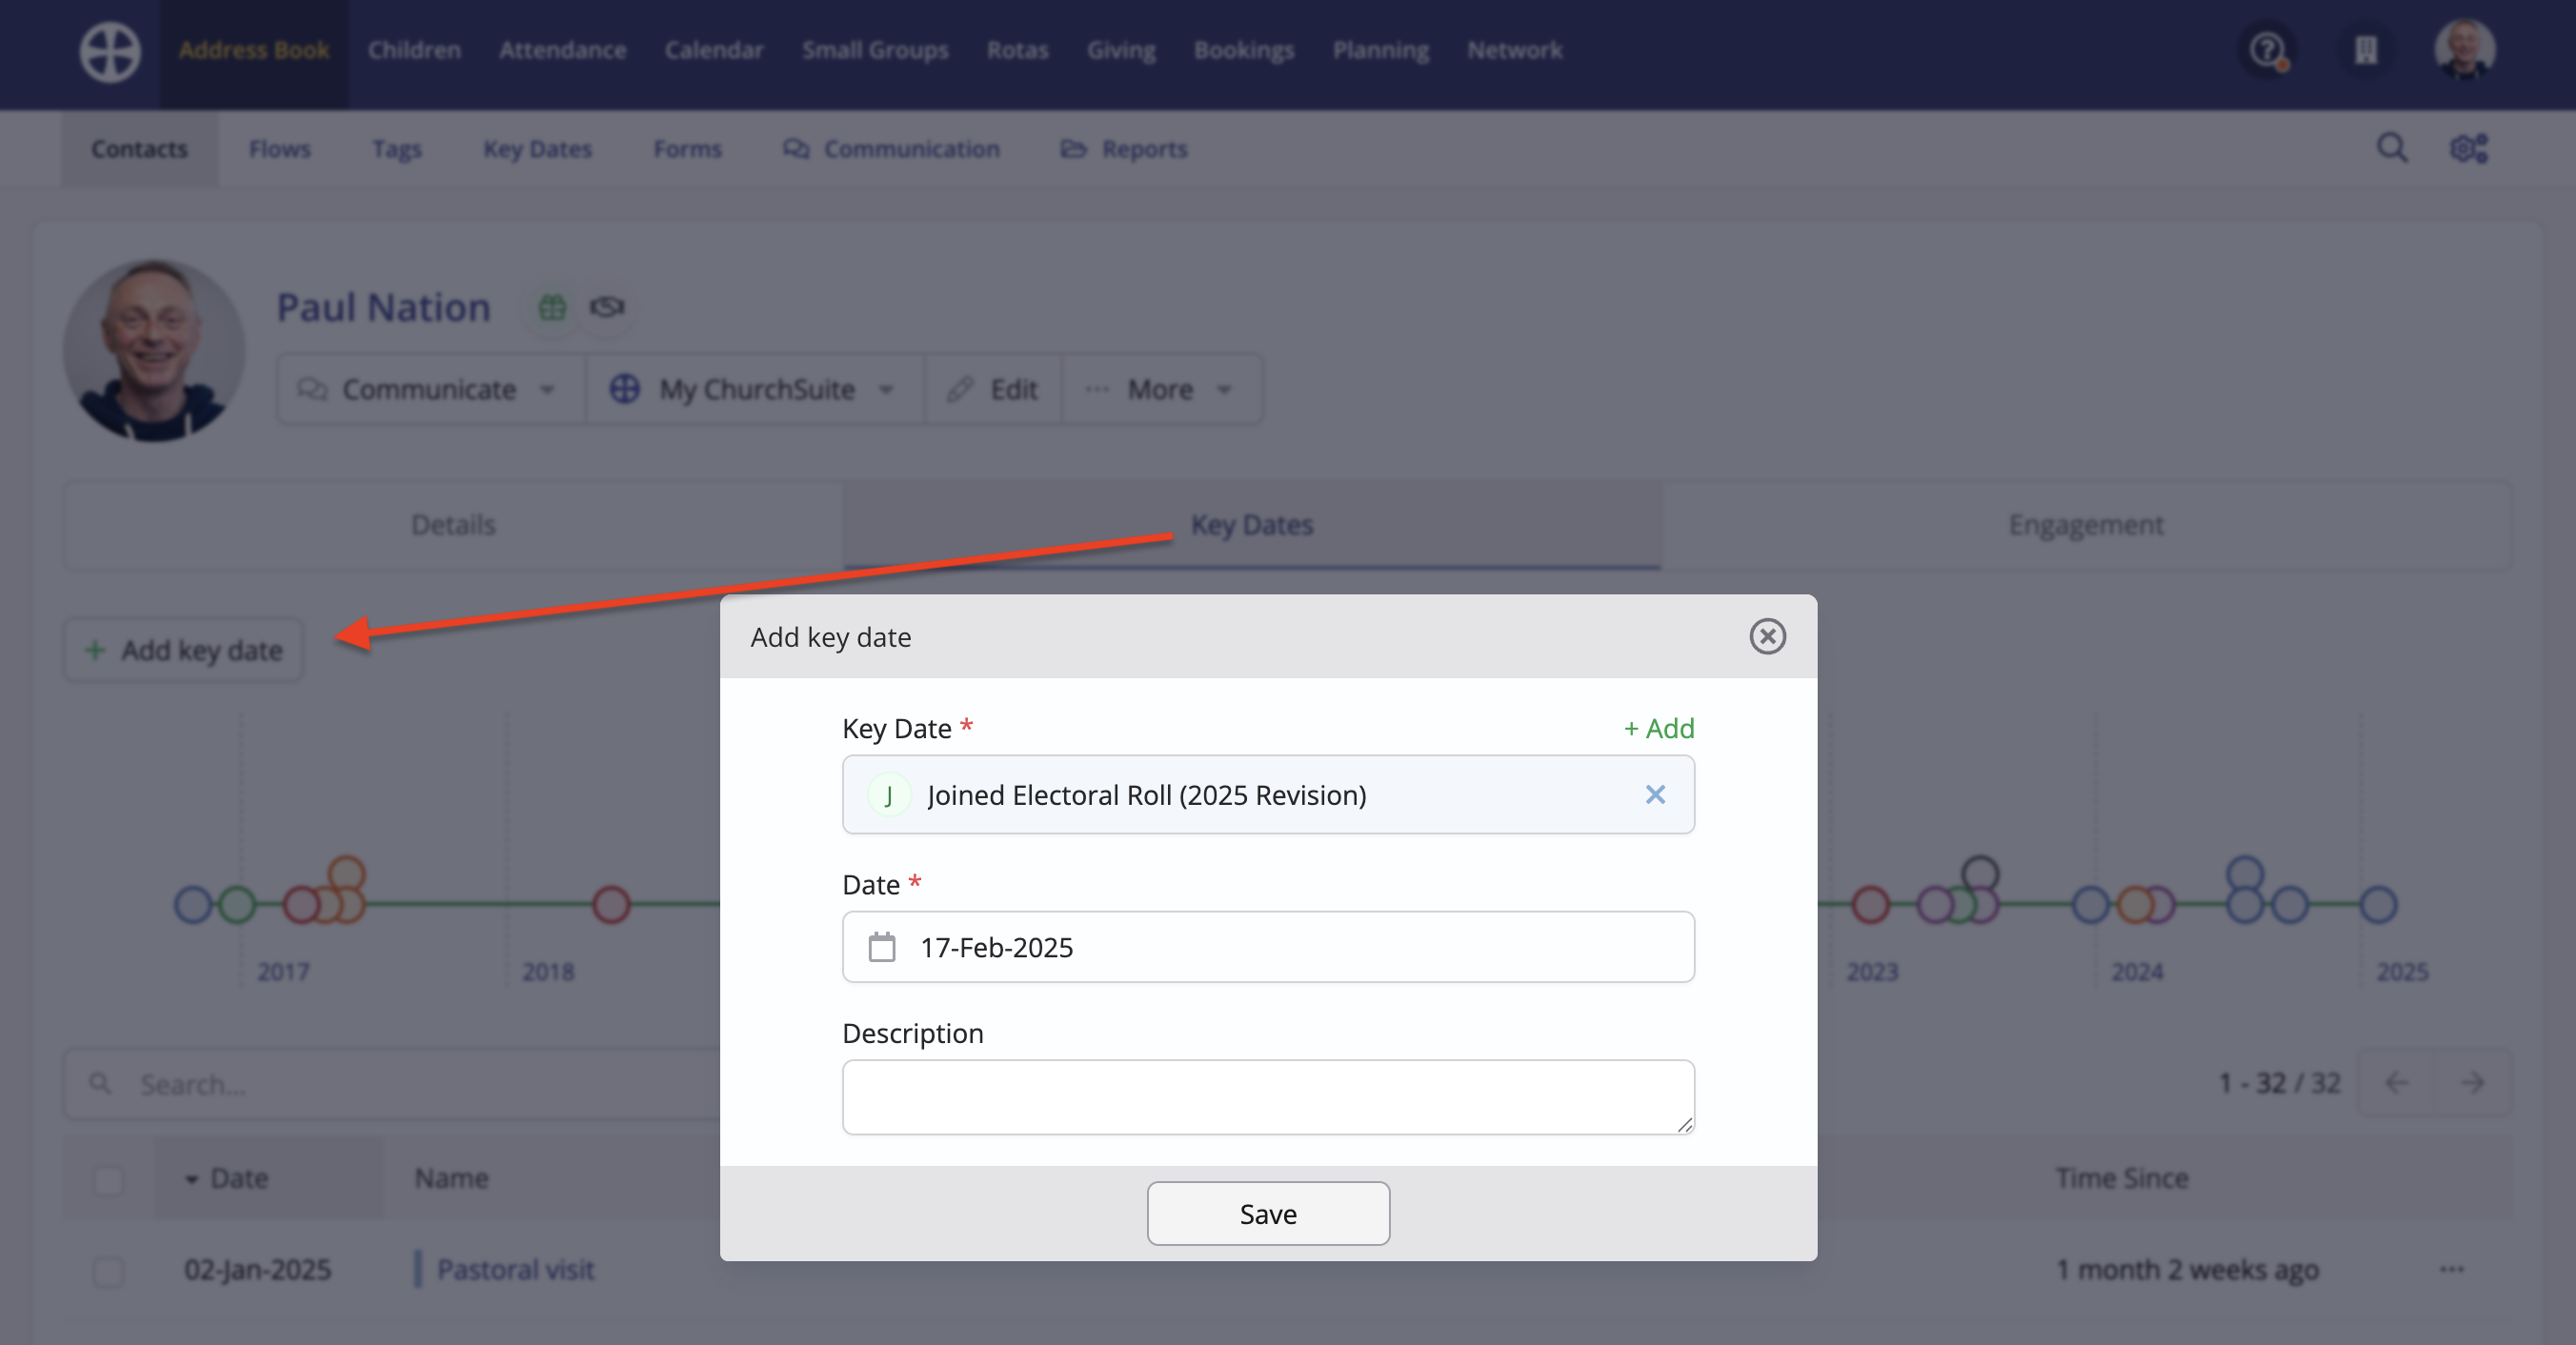Click the Edit button on the profile
This screenshot has width=2576, height=1345.
[x=993, y=389]
